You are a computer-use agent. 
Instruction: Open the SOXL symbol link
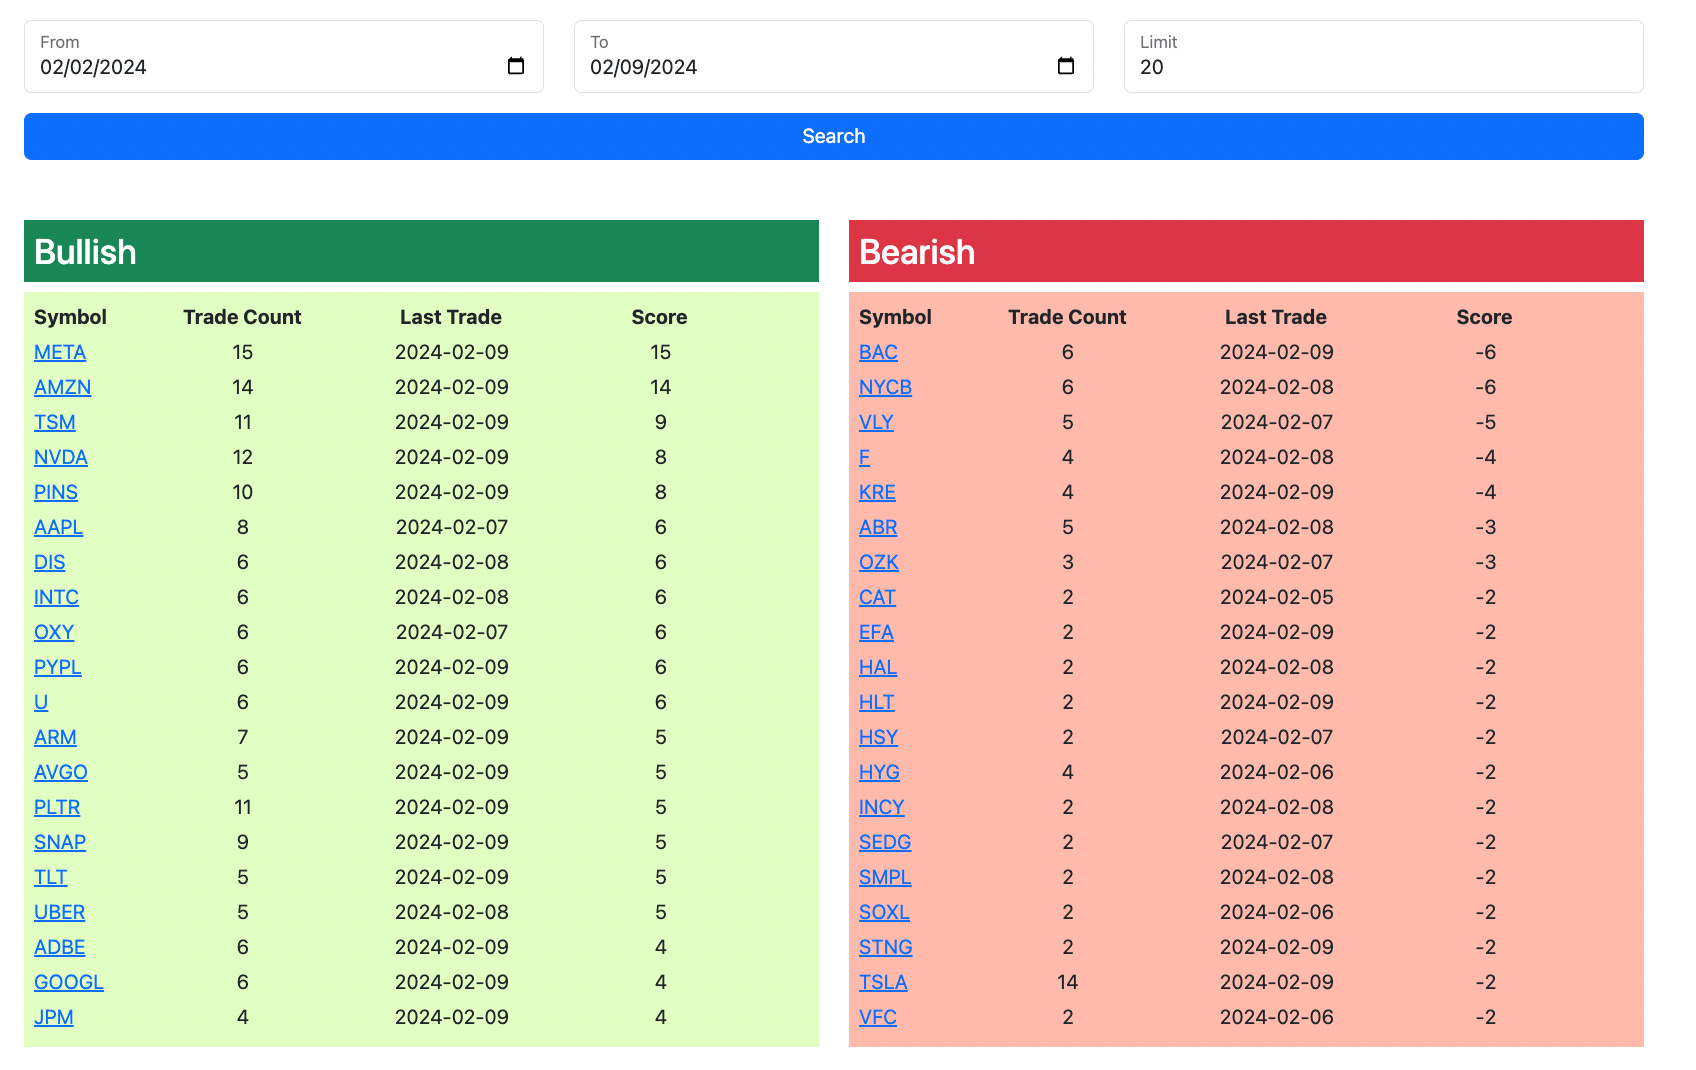tap(884, 912)
